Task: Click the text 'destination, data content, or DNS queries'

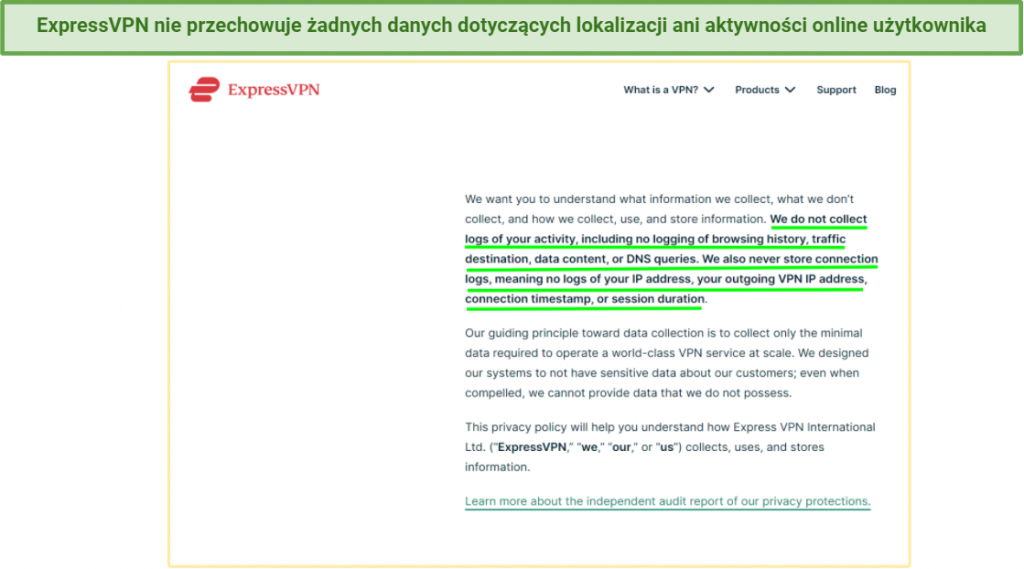Action: [x=581, y=259]
